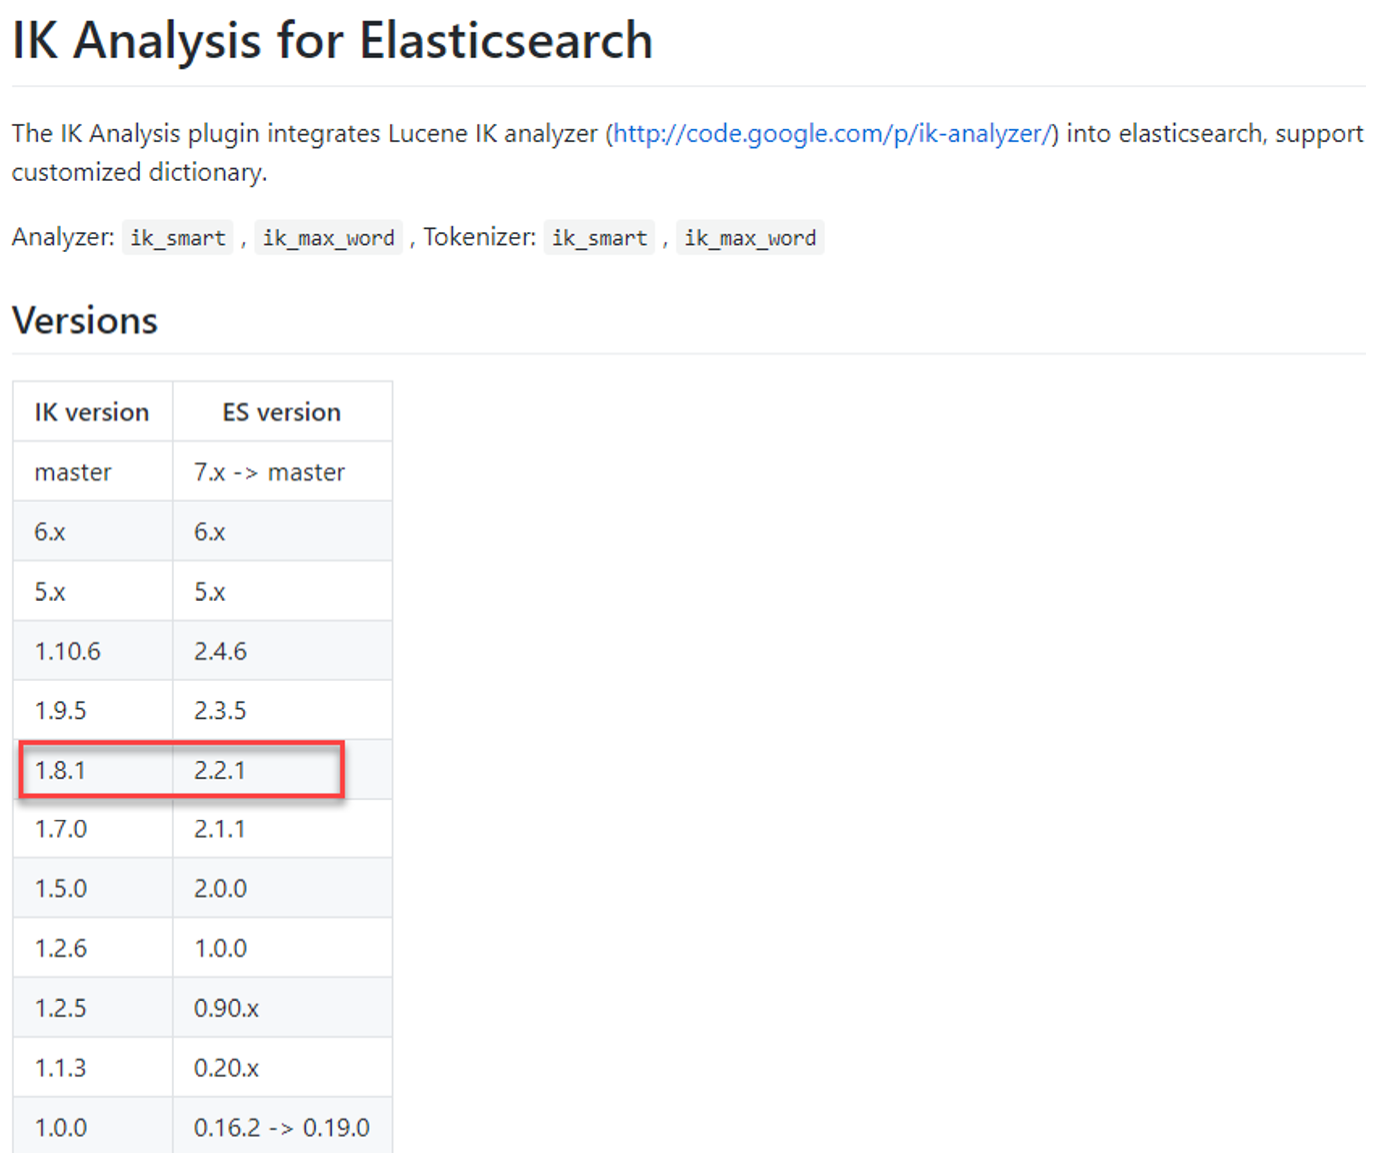Click the '1.0.0' cell in IK version column
The height and width of the screenshot is (1153, 1373).
(x=92, y=1127)
